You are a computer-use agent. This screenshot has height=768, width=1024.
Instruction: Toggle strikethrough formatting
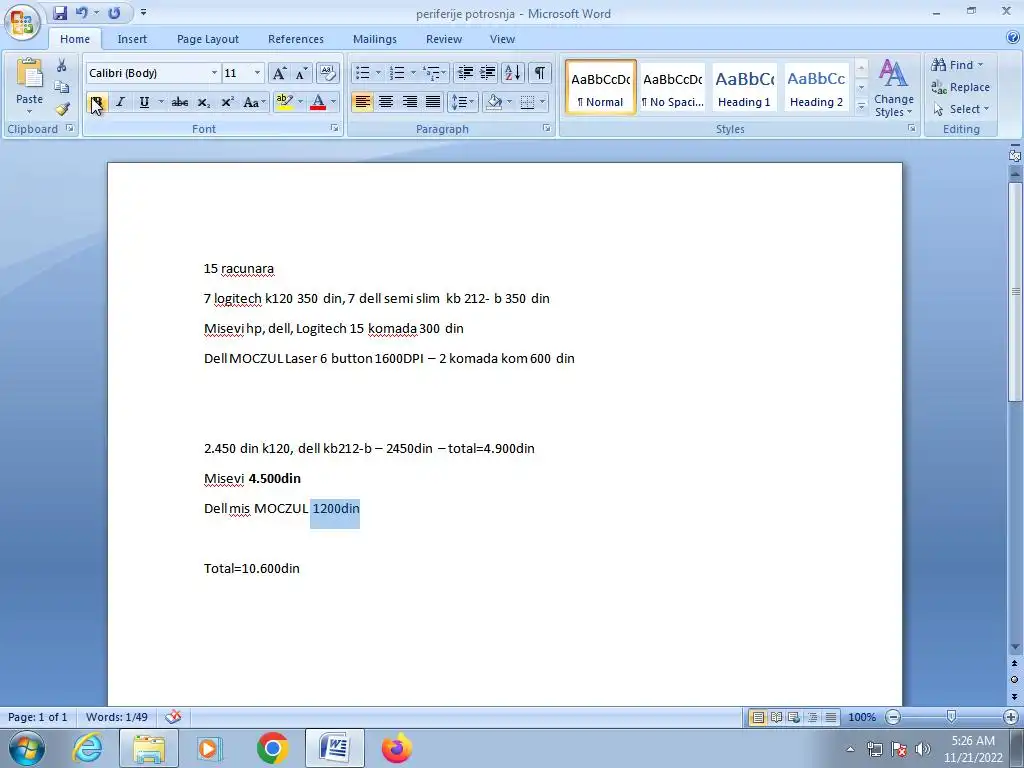(180, 102)
